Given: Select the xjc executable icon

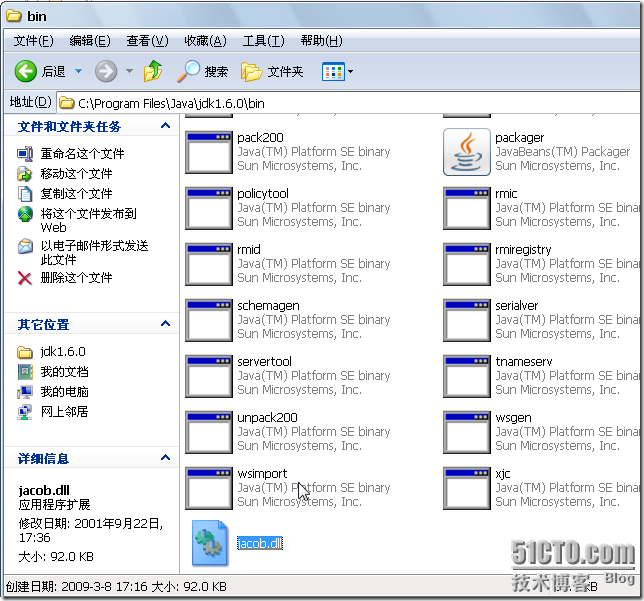Looking at the screenshot, I should coord(467,488).
